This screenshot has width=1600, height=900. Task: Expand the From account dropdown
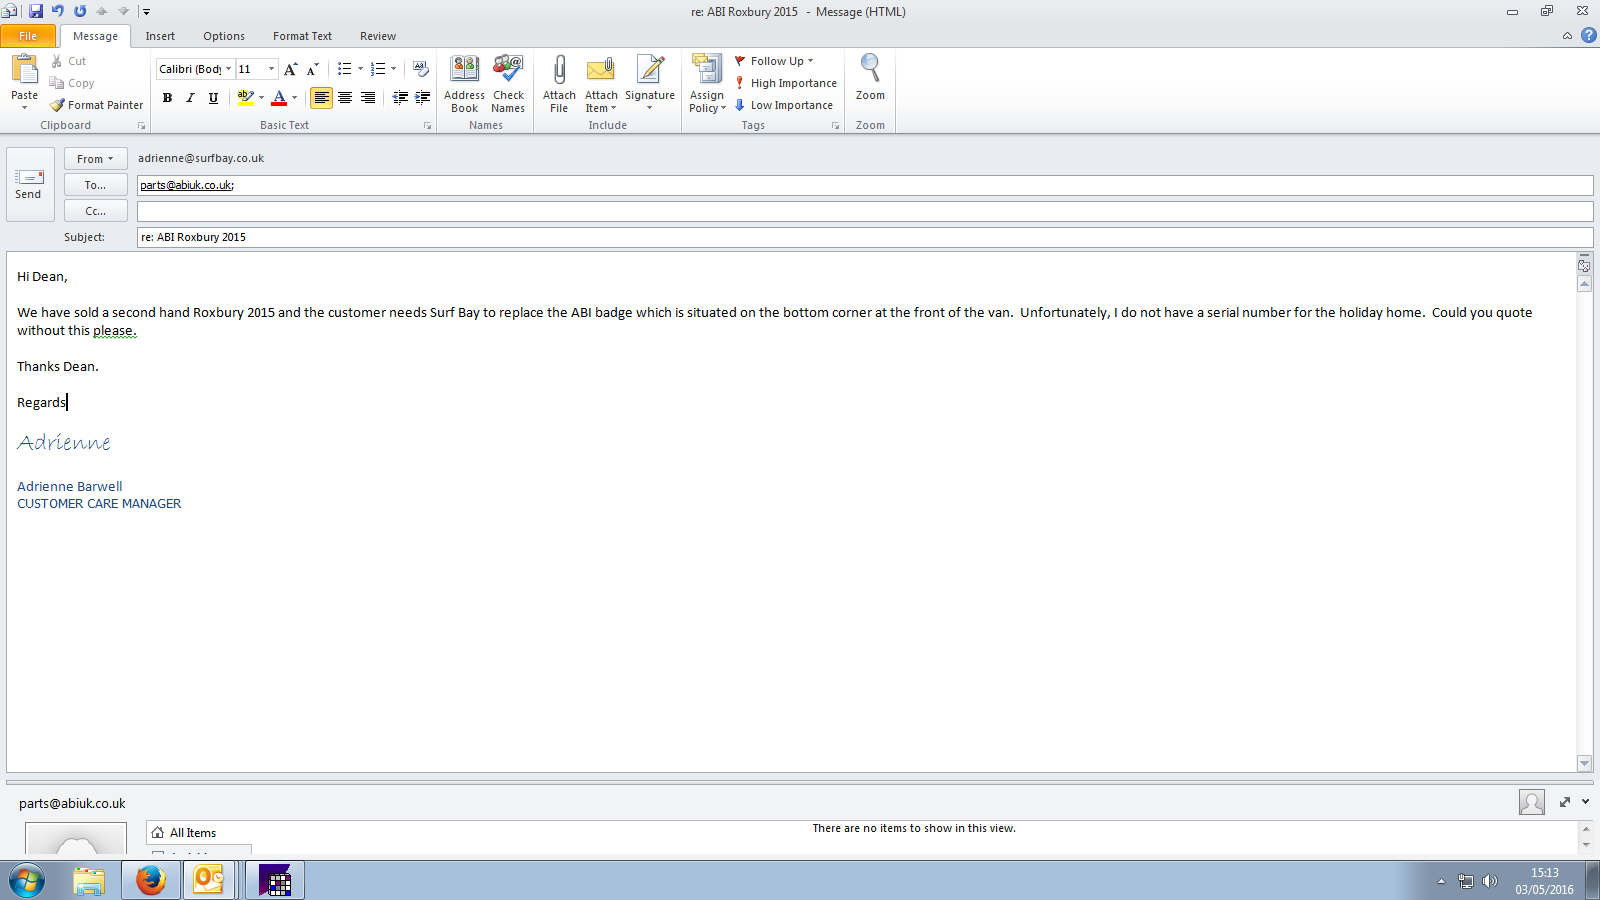96,159
